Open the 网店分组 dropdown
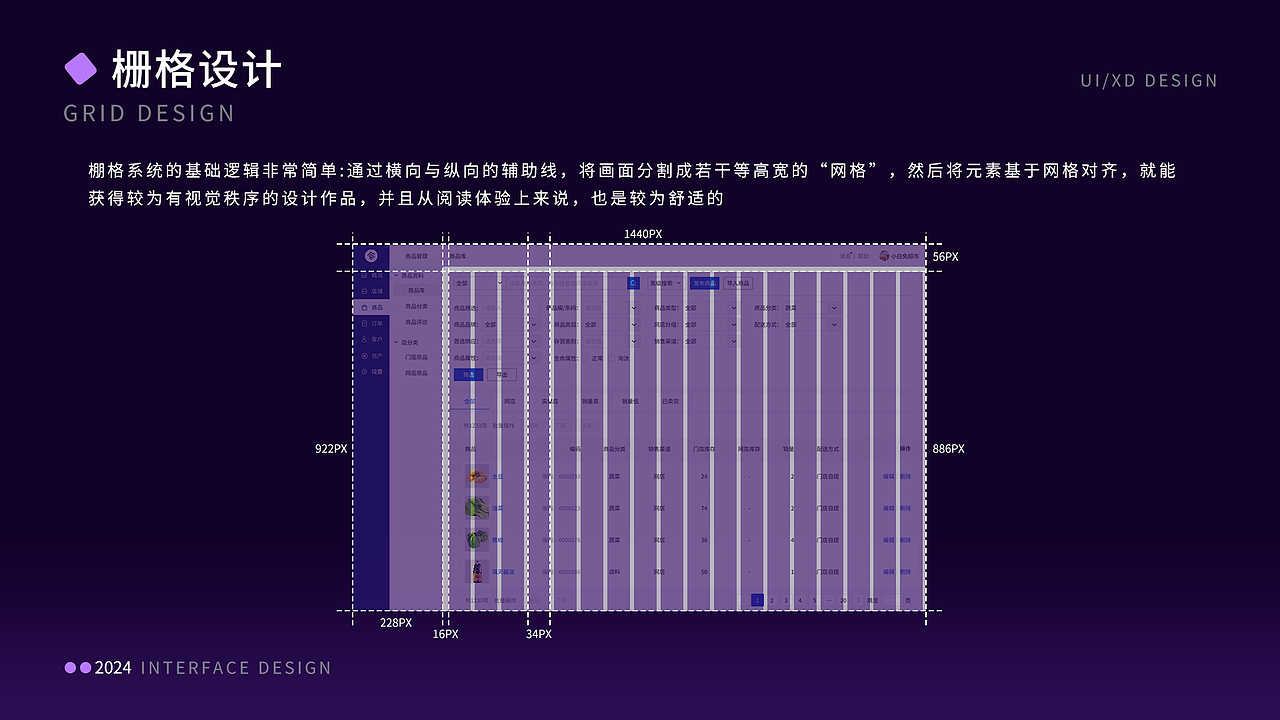This screenshot has width=1280, height=720. pyautogui.click(x=711, y=324)
